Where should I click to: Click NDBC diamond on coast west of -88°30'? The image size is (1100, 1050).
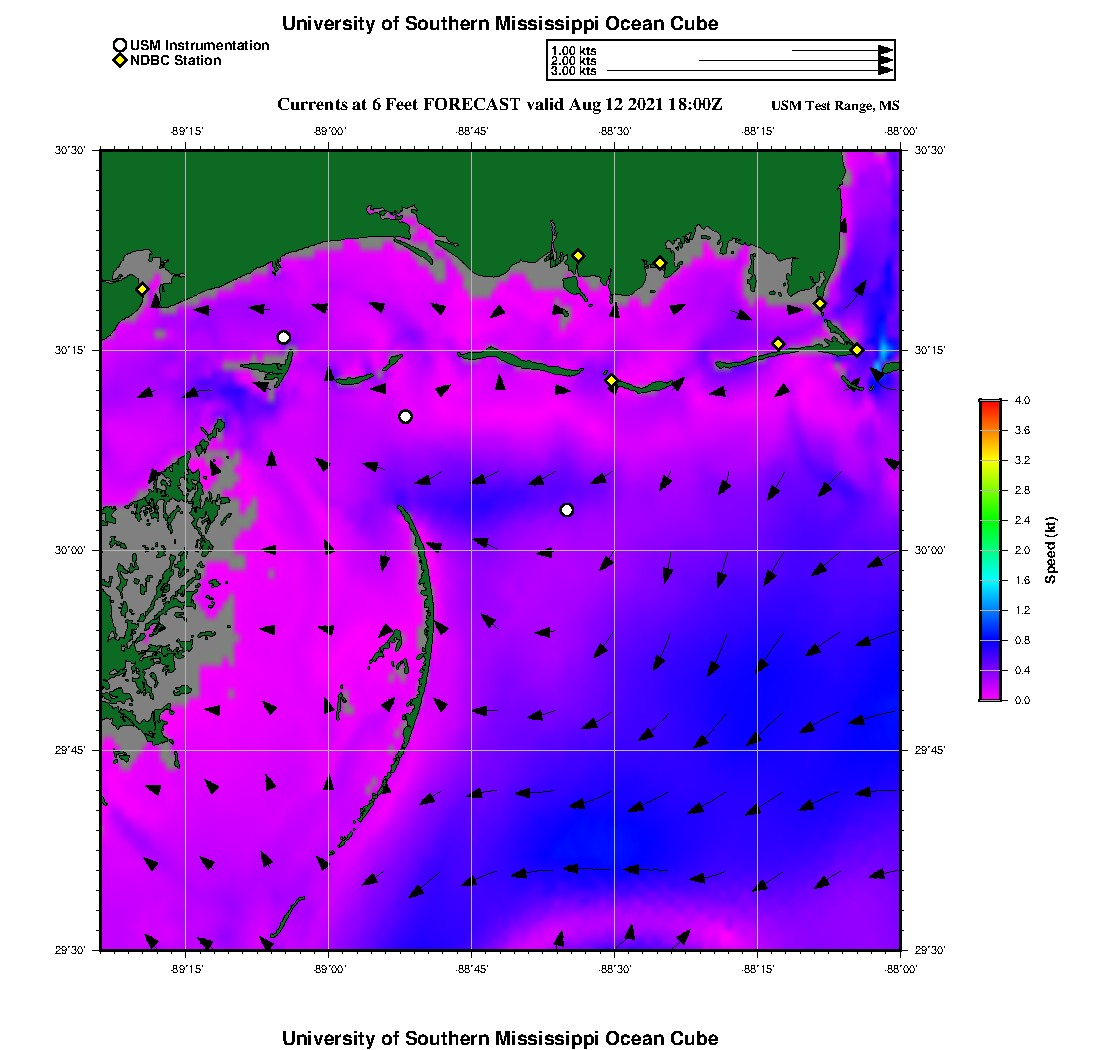pyautogui.click(x=578, y=256)
